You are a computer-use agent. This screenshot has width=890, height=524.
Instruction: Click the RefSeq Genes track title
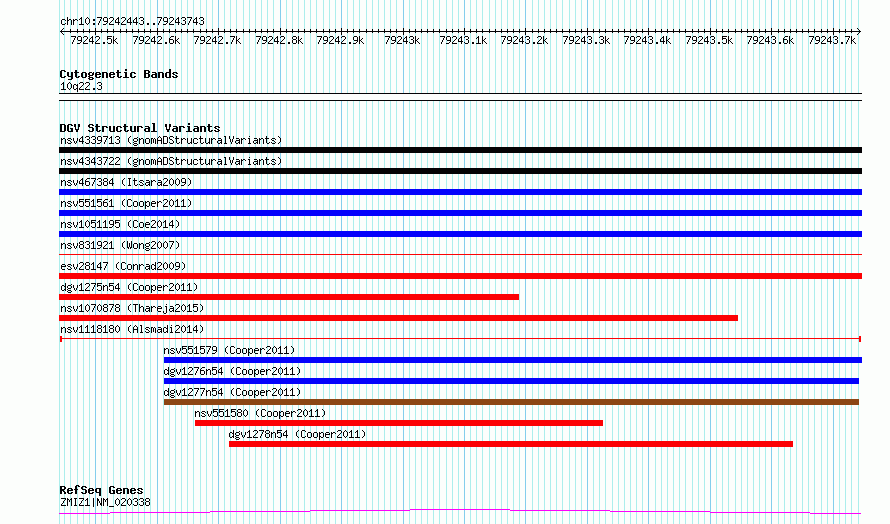(x=101, y=490)
